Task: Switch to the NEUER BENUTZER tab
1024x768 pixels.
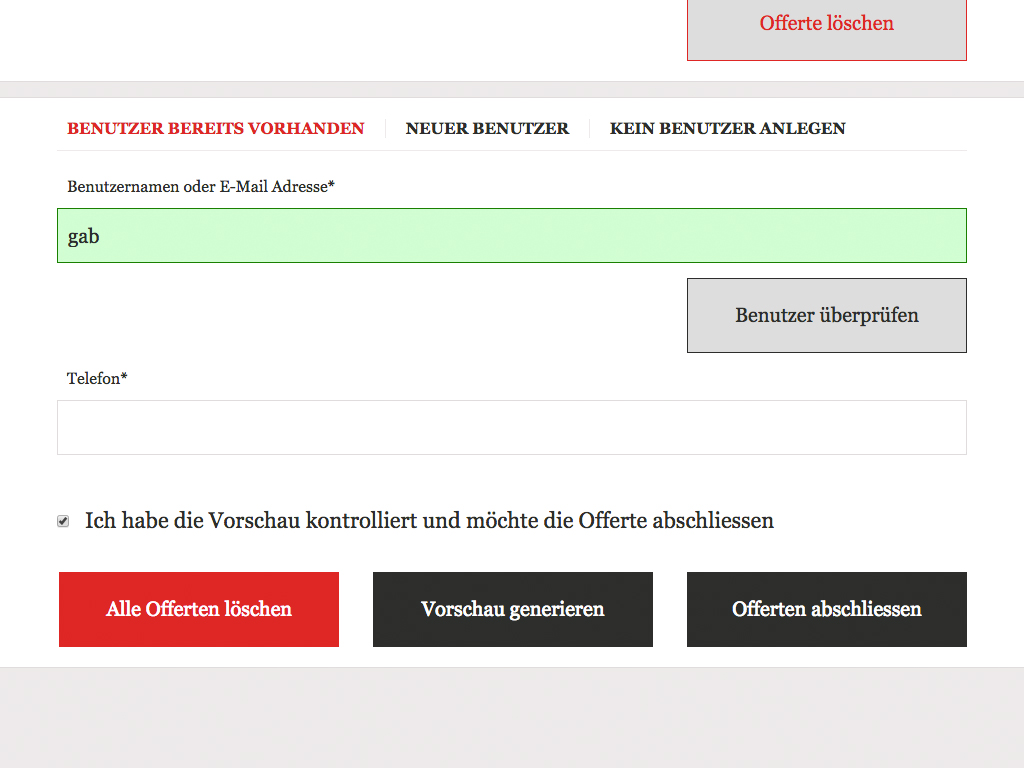Action: click(x=487, y=128)
